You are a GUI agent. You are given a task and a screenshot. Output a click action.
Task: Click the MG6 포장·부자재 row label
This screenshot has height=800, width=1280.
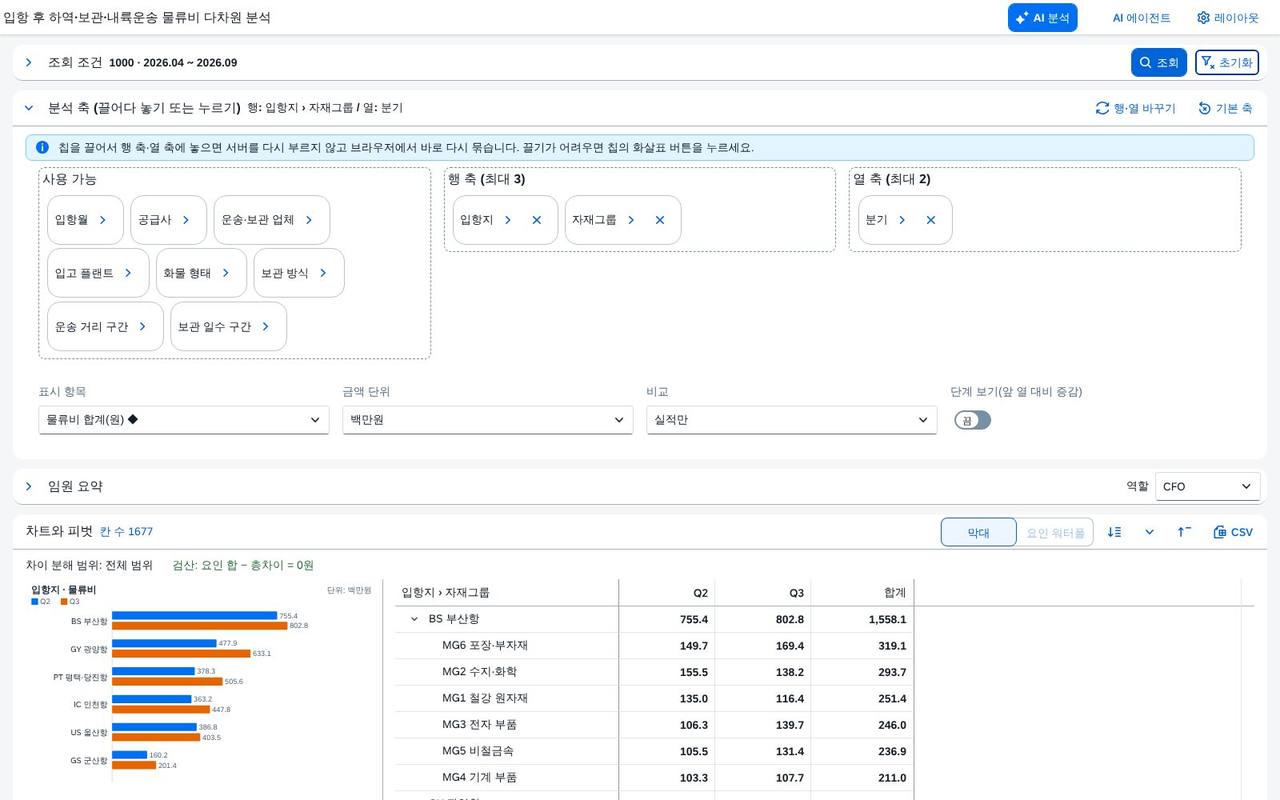coord(485,646)
